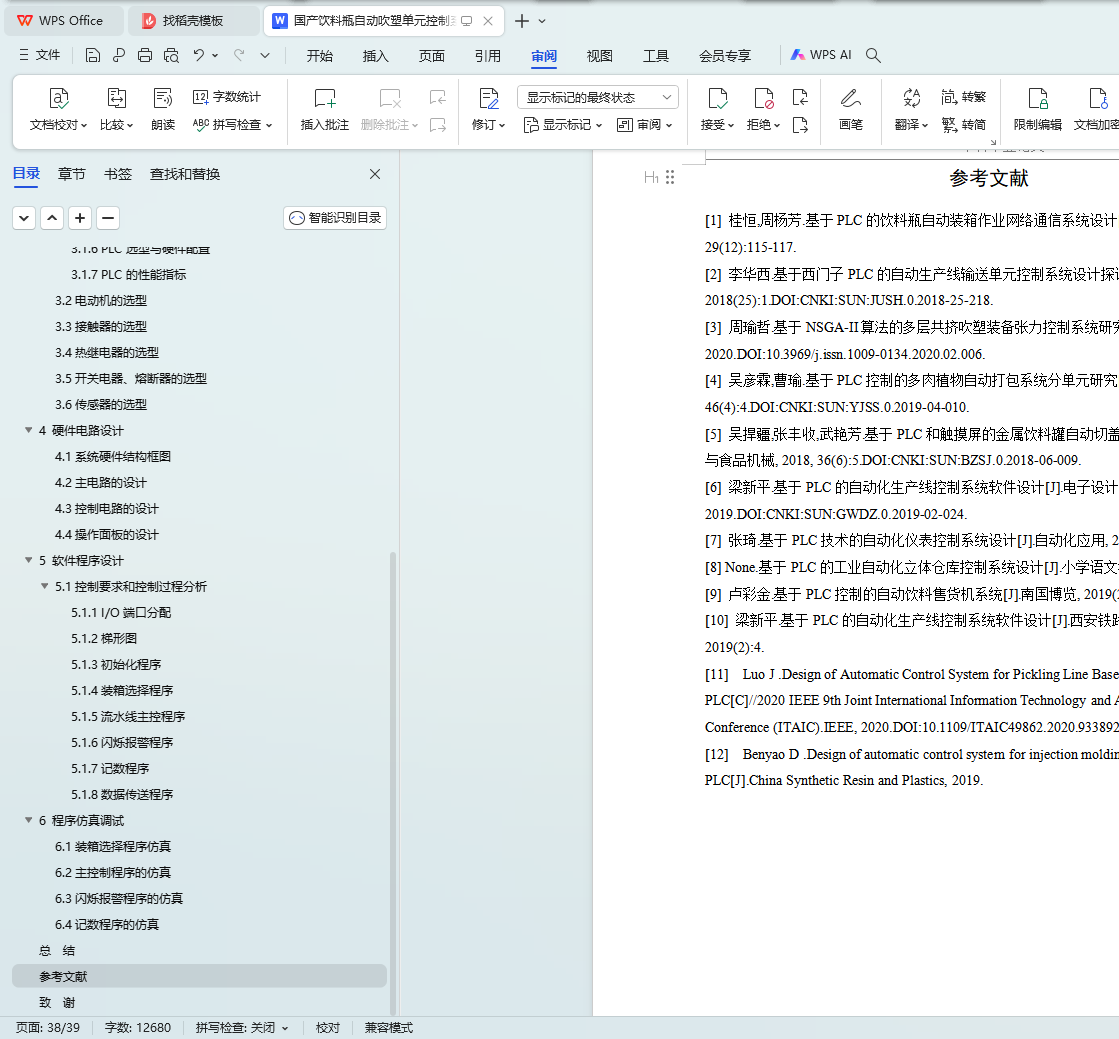Open 字数统计 word count
The image size is (1119, 1039).
[x=227, y=96]
